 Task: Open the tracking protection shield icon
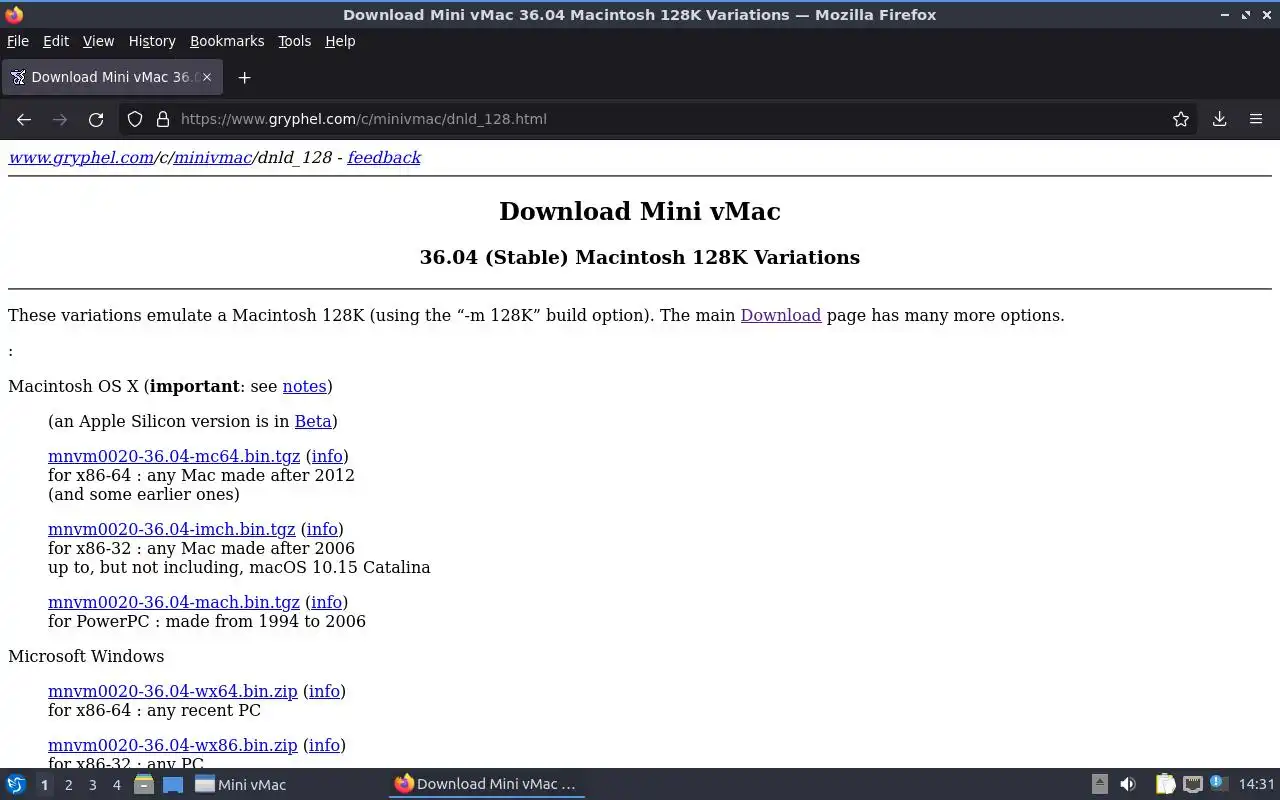point(135,119)
